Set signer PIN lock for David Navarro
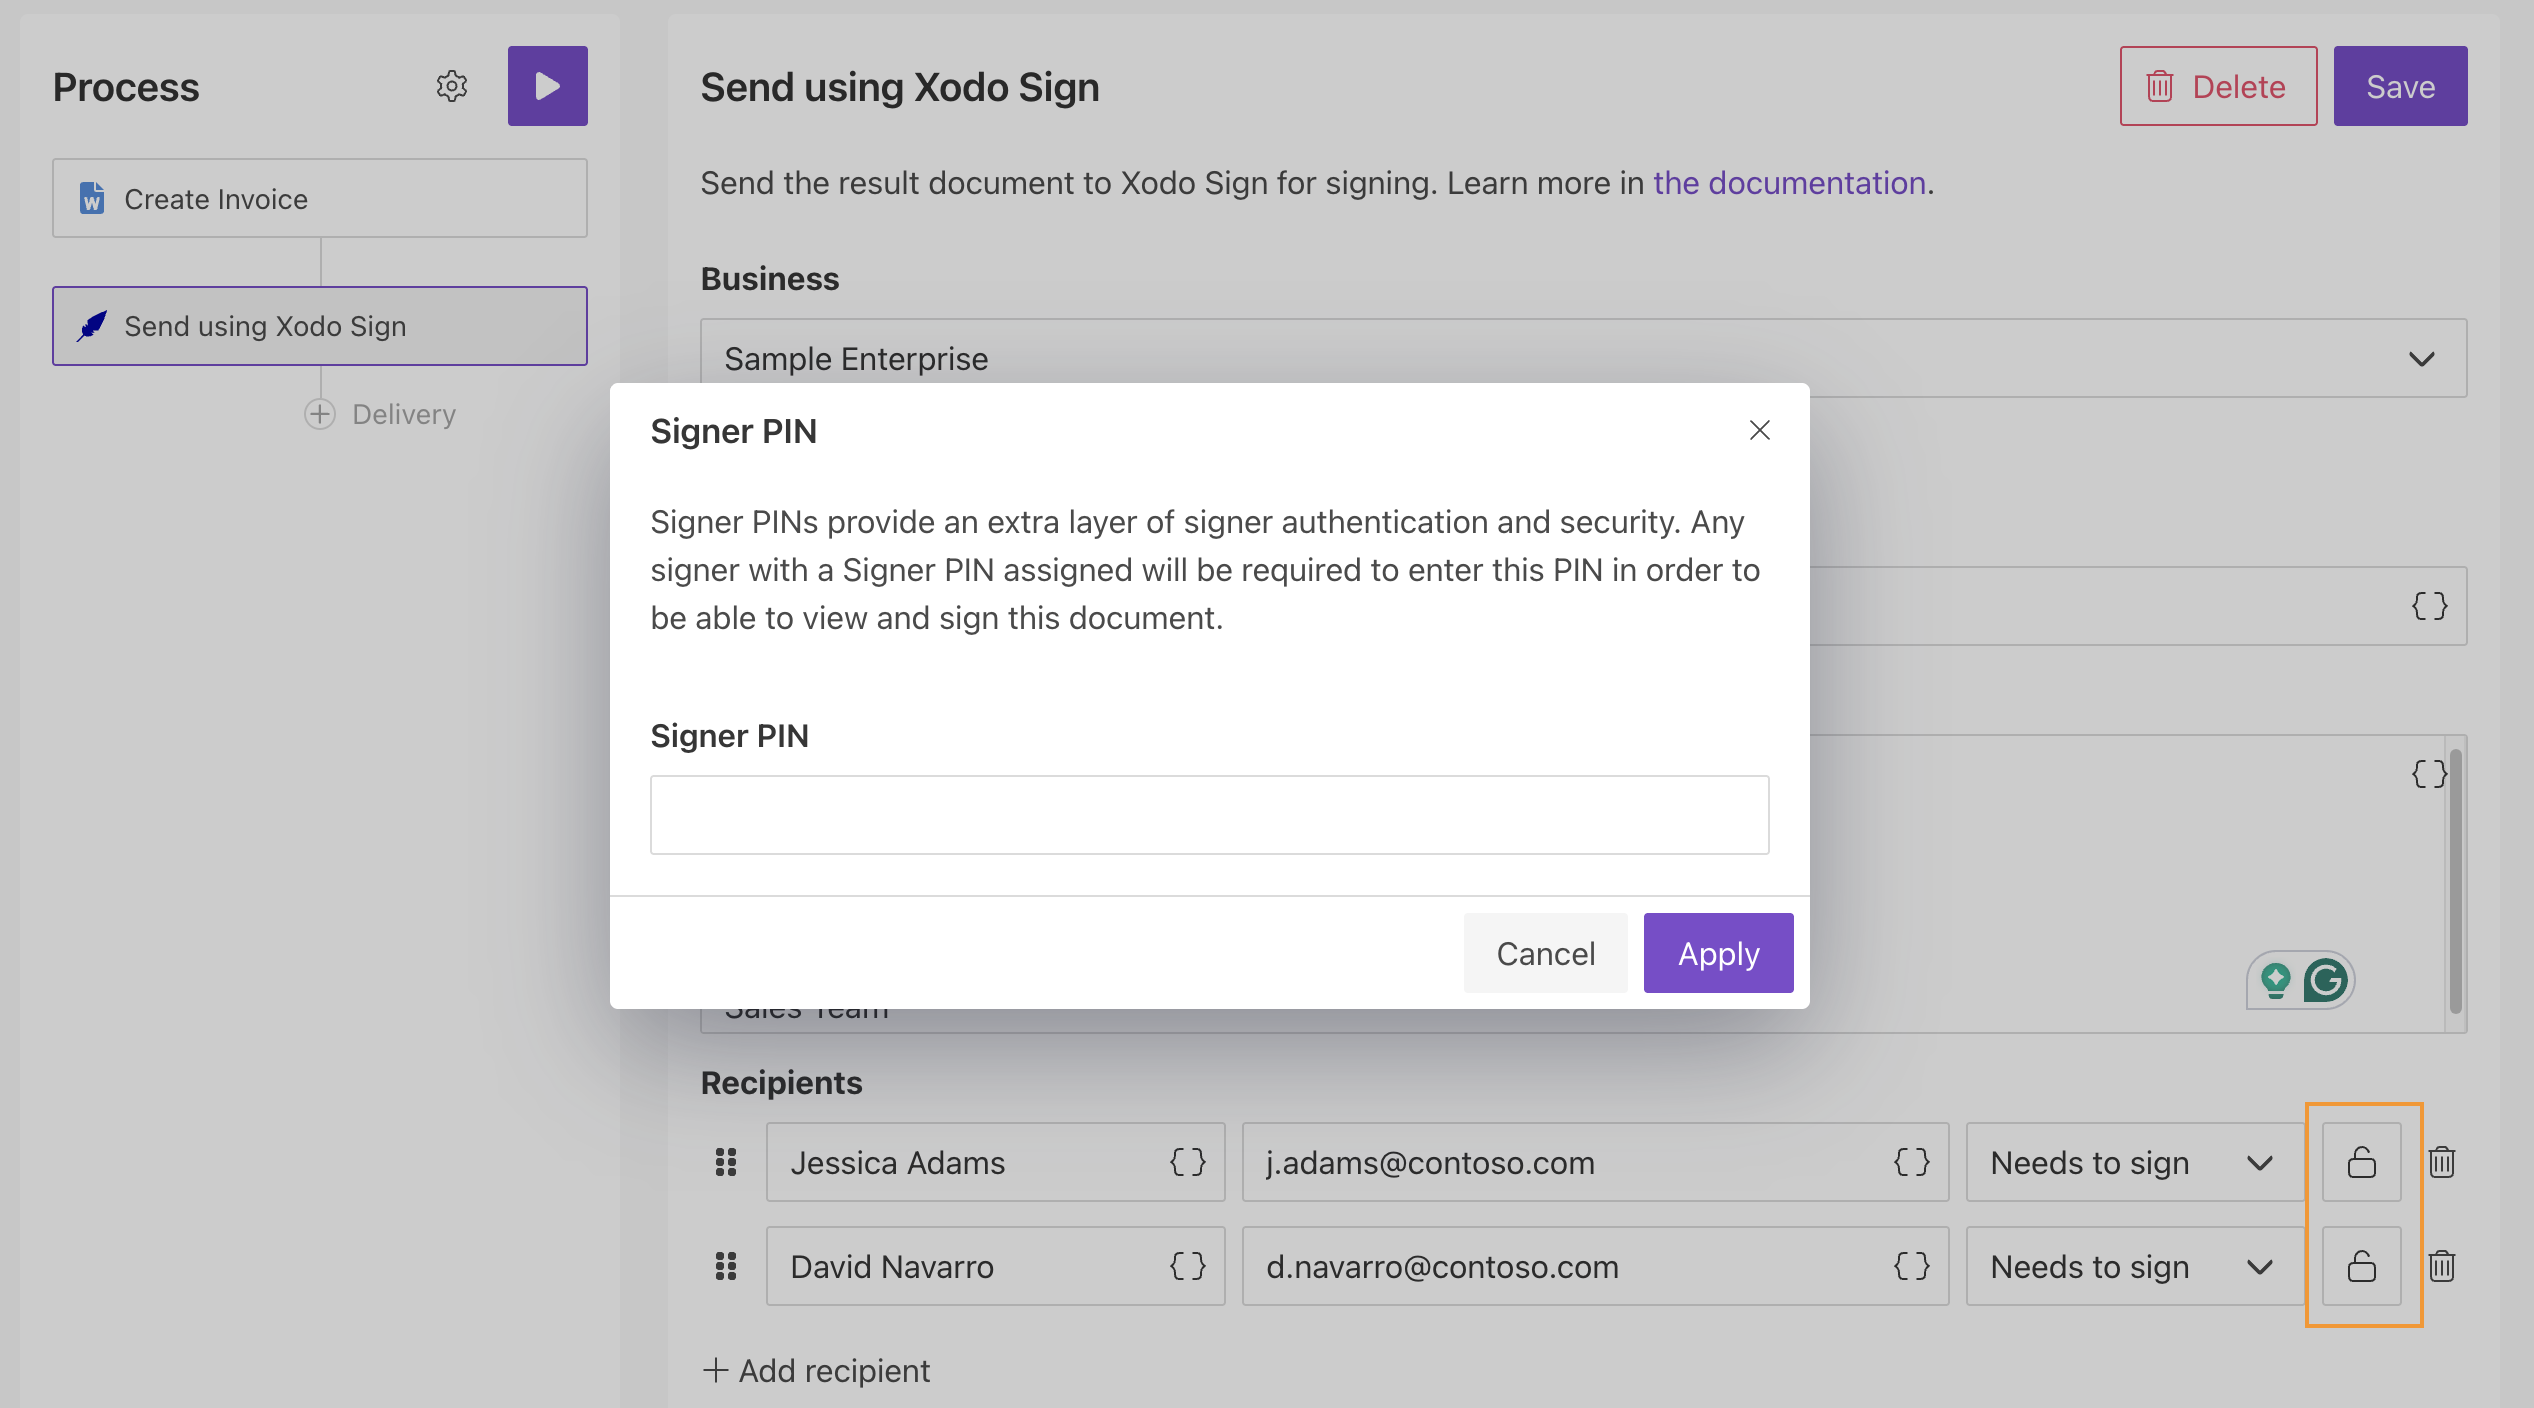 tap(2361, 1266)
